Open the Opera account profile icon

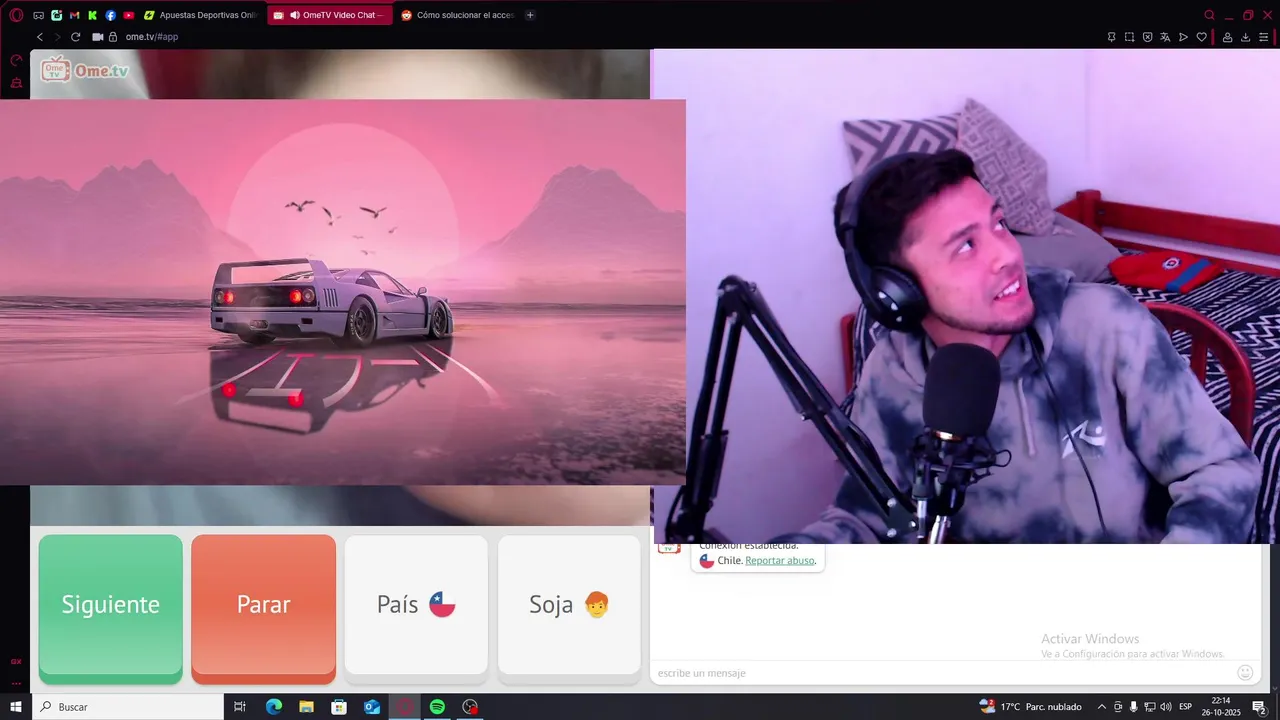(x=1227, y=37)
